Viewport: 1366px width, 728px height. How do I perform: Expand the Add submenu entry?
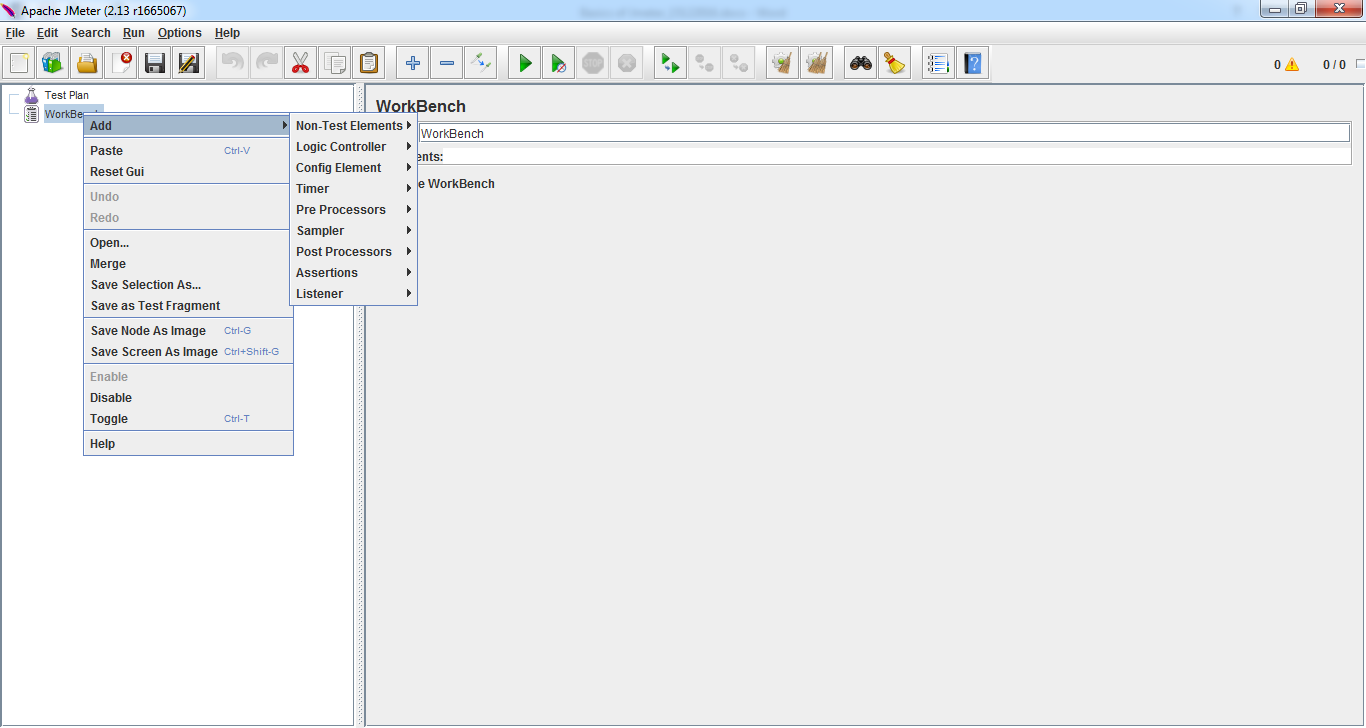click(x=188, y=126)
